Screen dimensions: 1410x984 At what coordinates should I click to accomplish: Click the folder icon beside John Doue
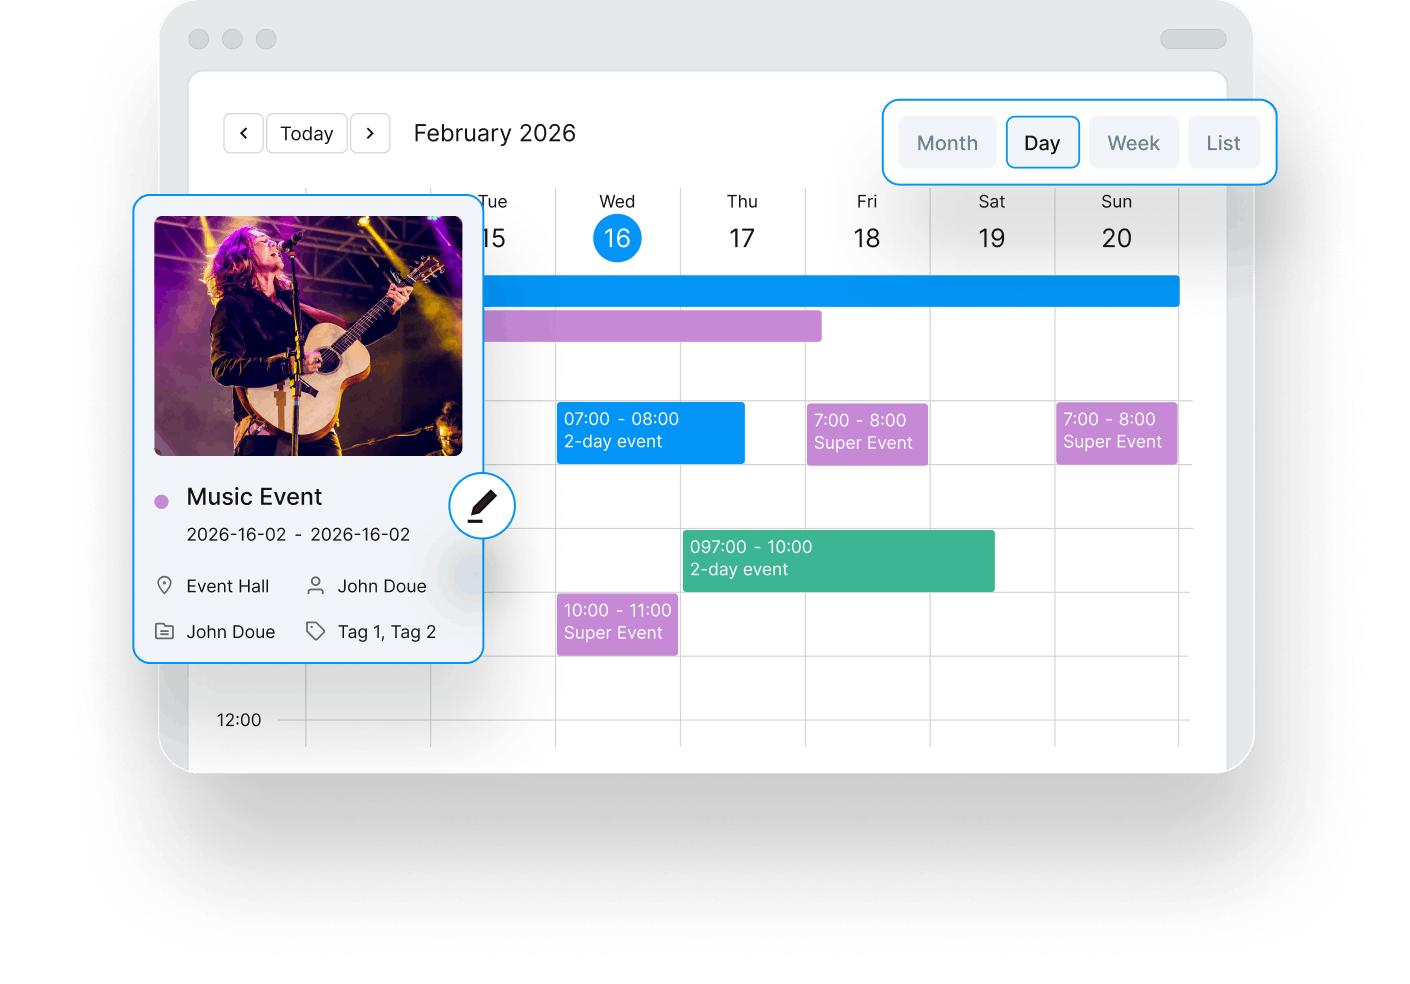click(x=165, y=631)
